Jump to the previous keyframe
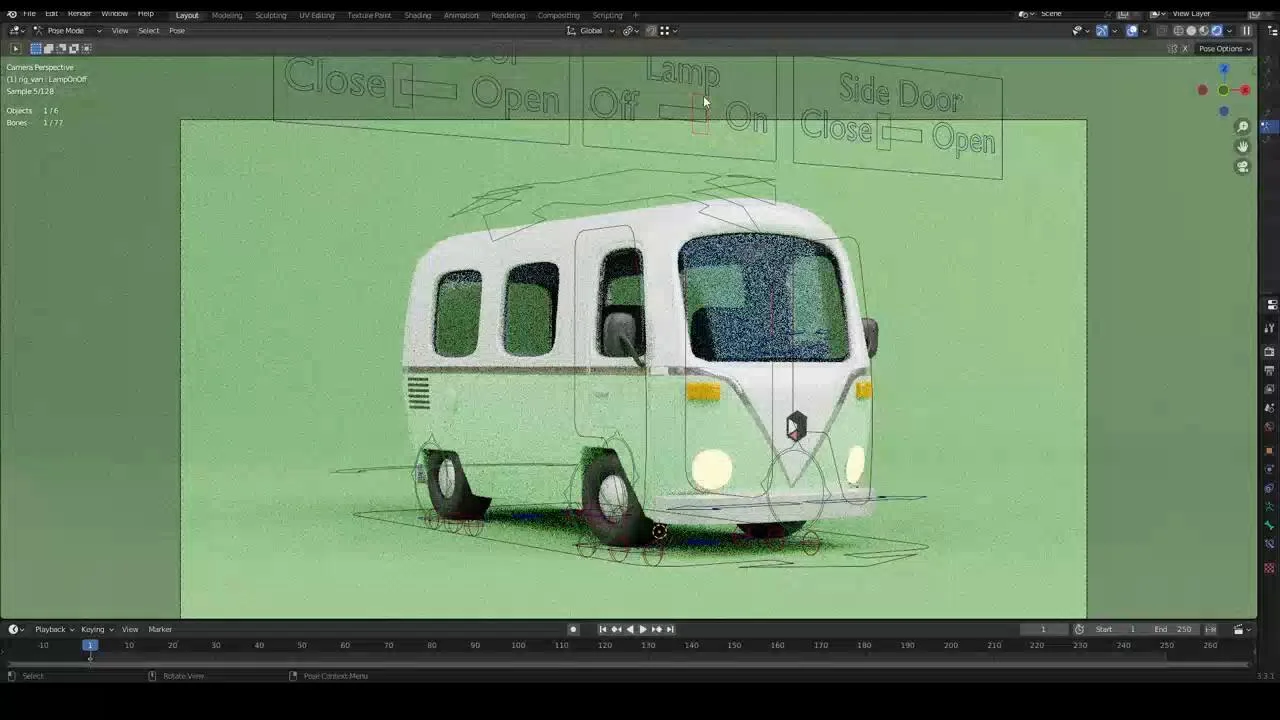Viewport: 1280px width, 720px height. 616,629
